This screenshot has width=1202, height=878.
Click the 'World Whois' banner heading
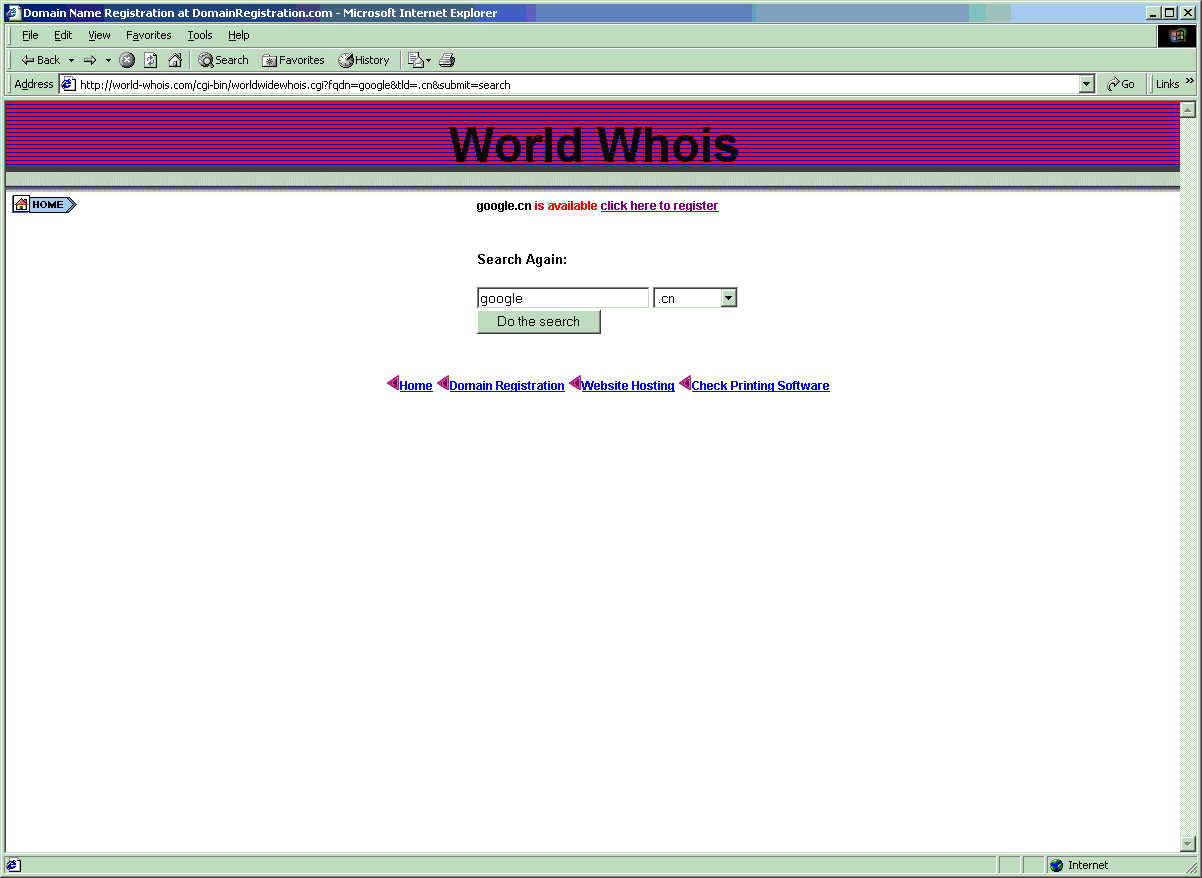click(x=594, y=145)
